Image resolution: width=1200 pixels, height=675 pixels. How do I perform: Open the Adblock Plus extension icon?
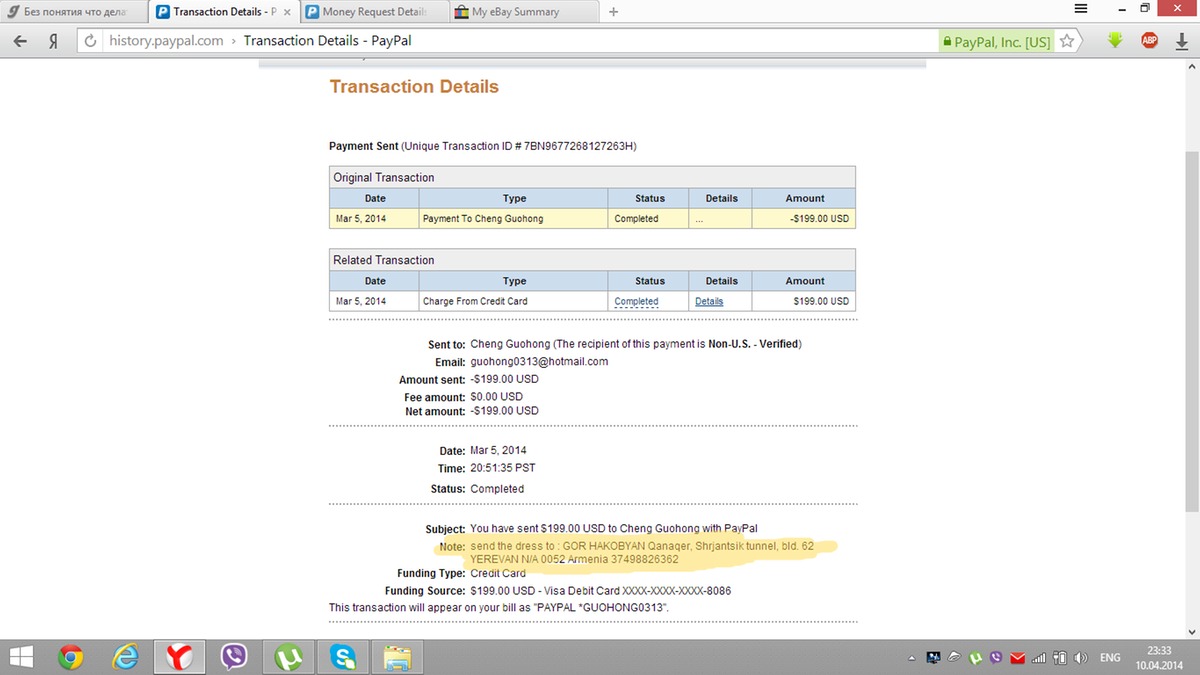coord(1150,42)
